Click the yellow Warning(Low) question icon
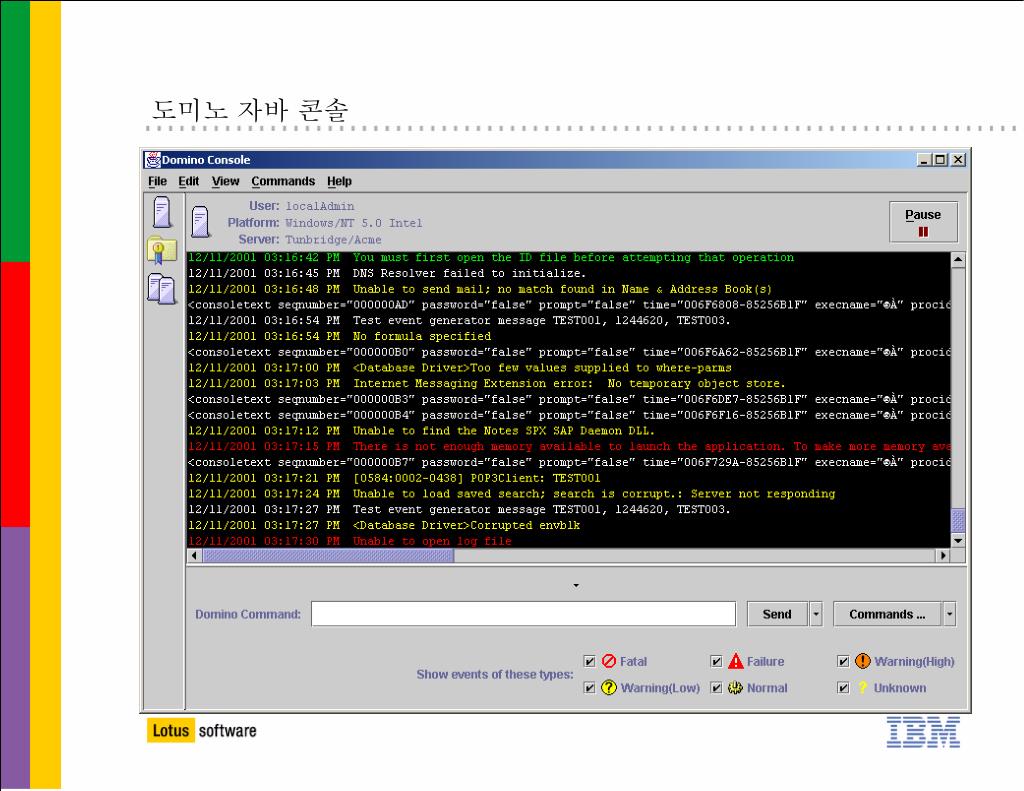Image resolution: width=1024 pixels, height=791 pixels. [609, 688]
